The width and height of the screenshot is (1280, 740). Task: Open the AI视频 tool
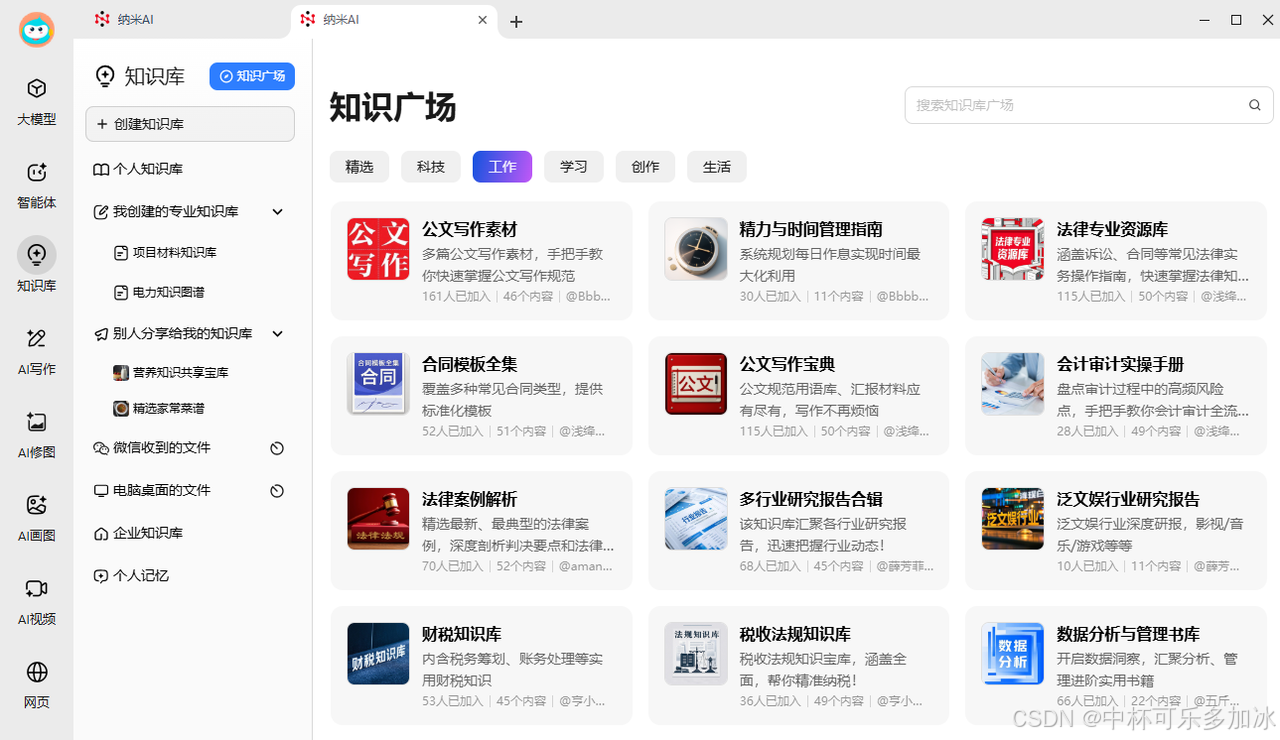pos(36,602)
